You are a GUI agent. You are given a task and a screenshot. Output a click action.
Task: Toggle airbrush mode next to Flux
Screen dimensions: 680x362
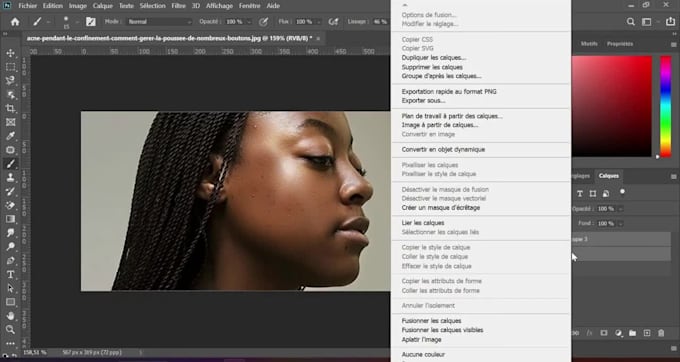coord(333,22)
